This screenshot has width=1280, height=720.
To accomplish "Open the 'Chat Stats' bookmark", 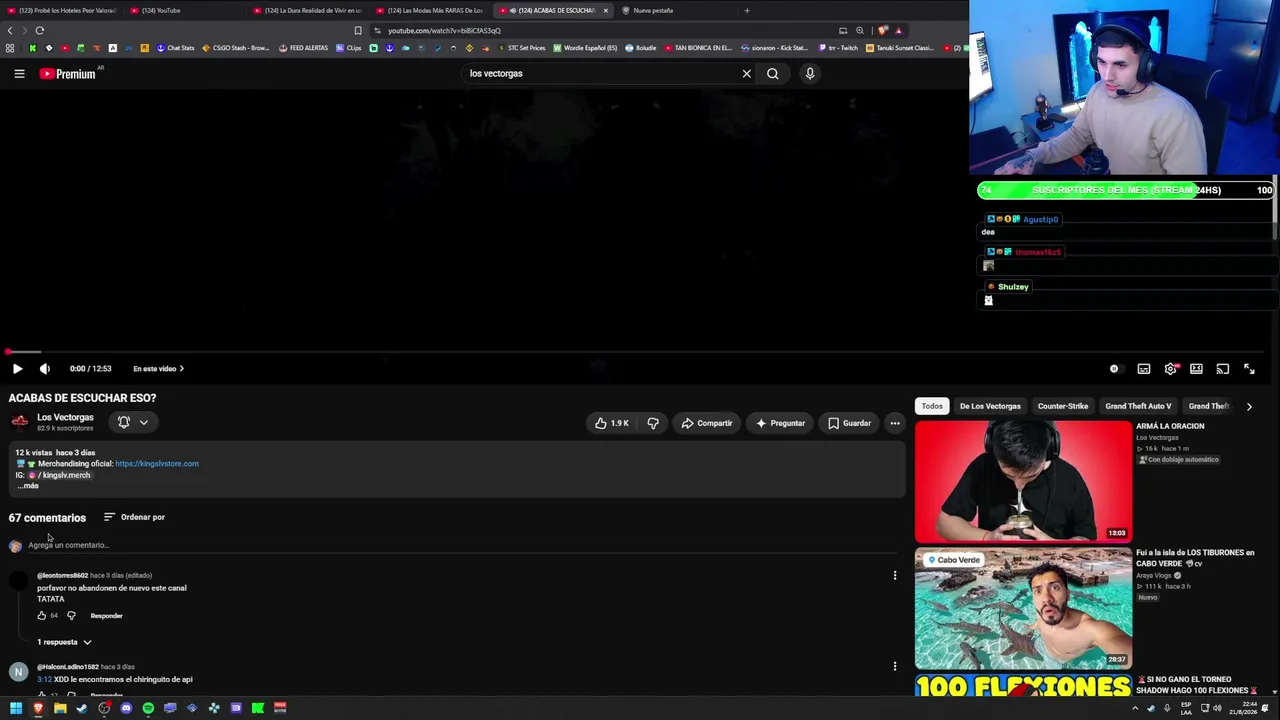I will tap(175, 48).
